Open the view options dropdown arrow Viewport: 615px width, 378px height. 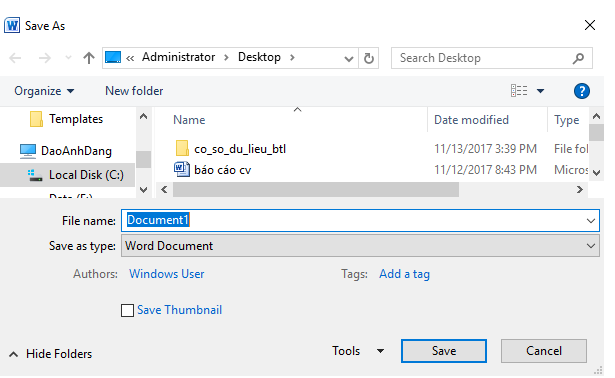[x=540, y=91]
